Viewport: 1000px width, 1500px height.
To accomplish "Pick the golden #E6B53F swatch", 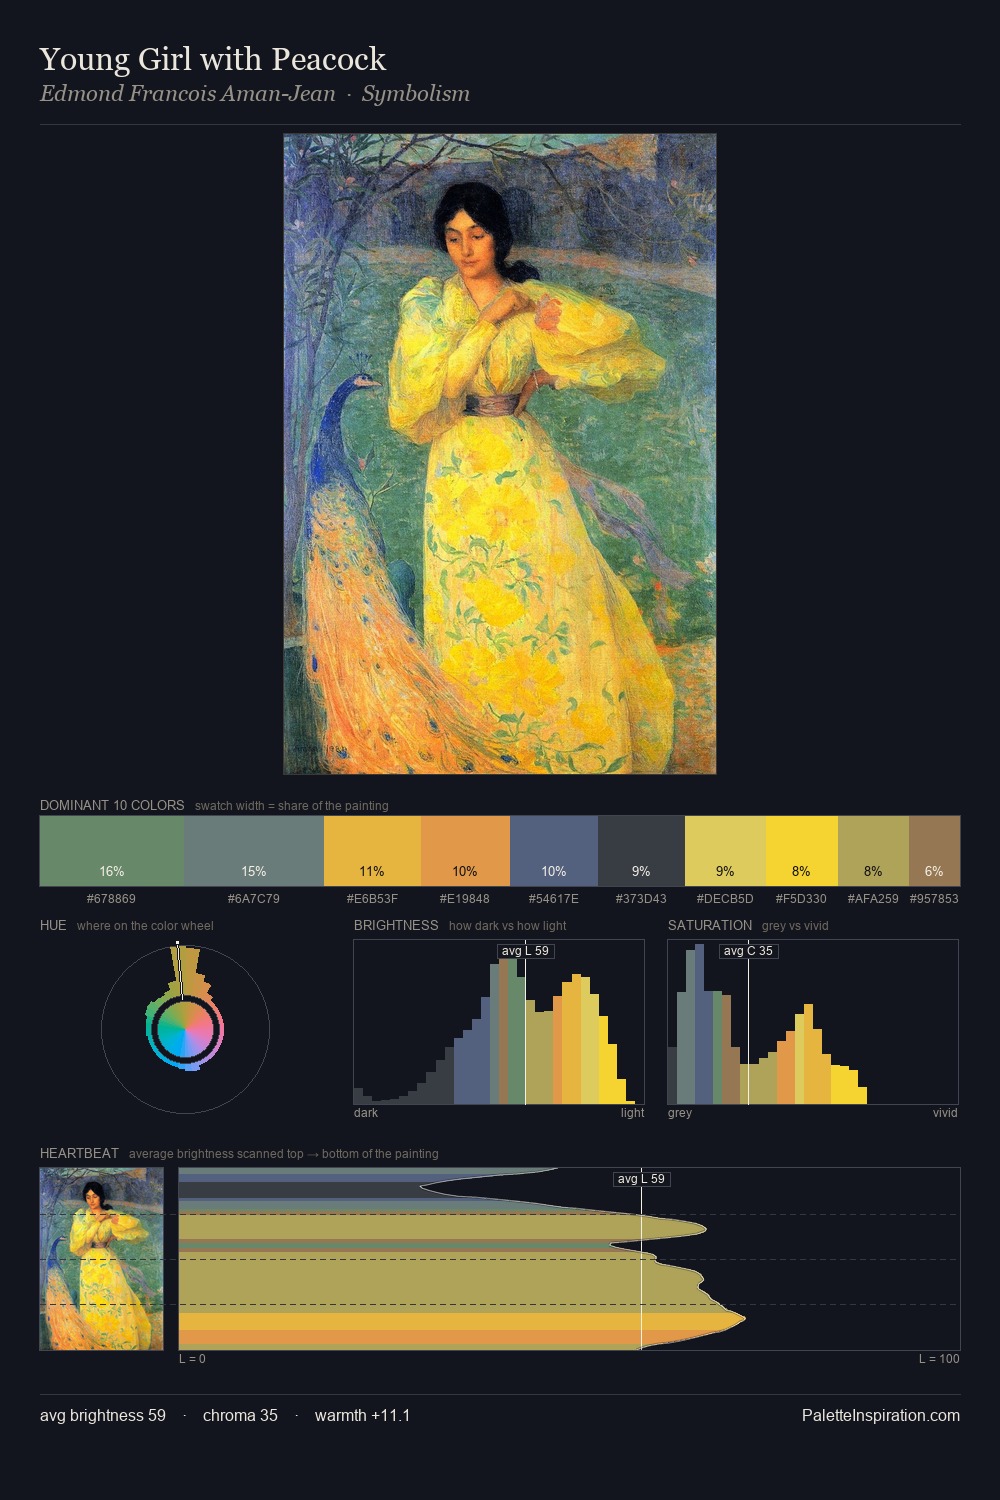I will point(372,851).
